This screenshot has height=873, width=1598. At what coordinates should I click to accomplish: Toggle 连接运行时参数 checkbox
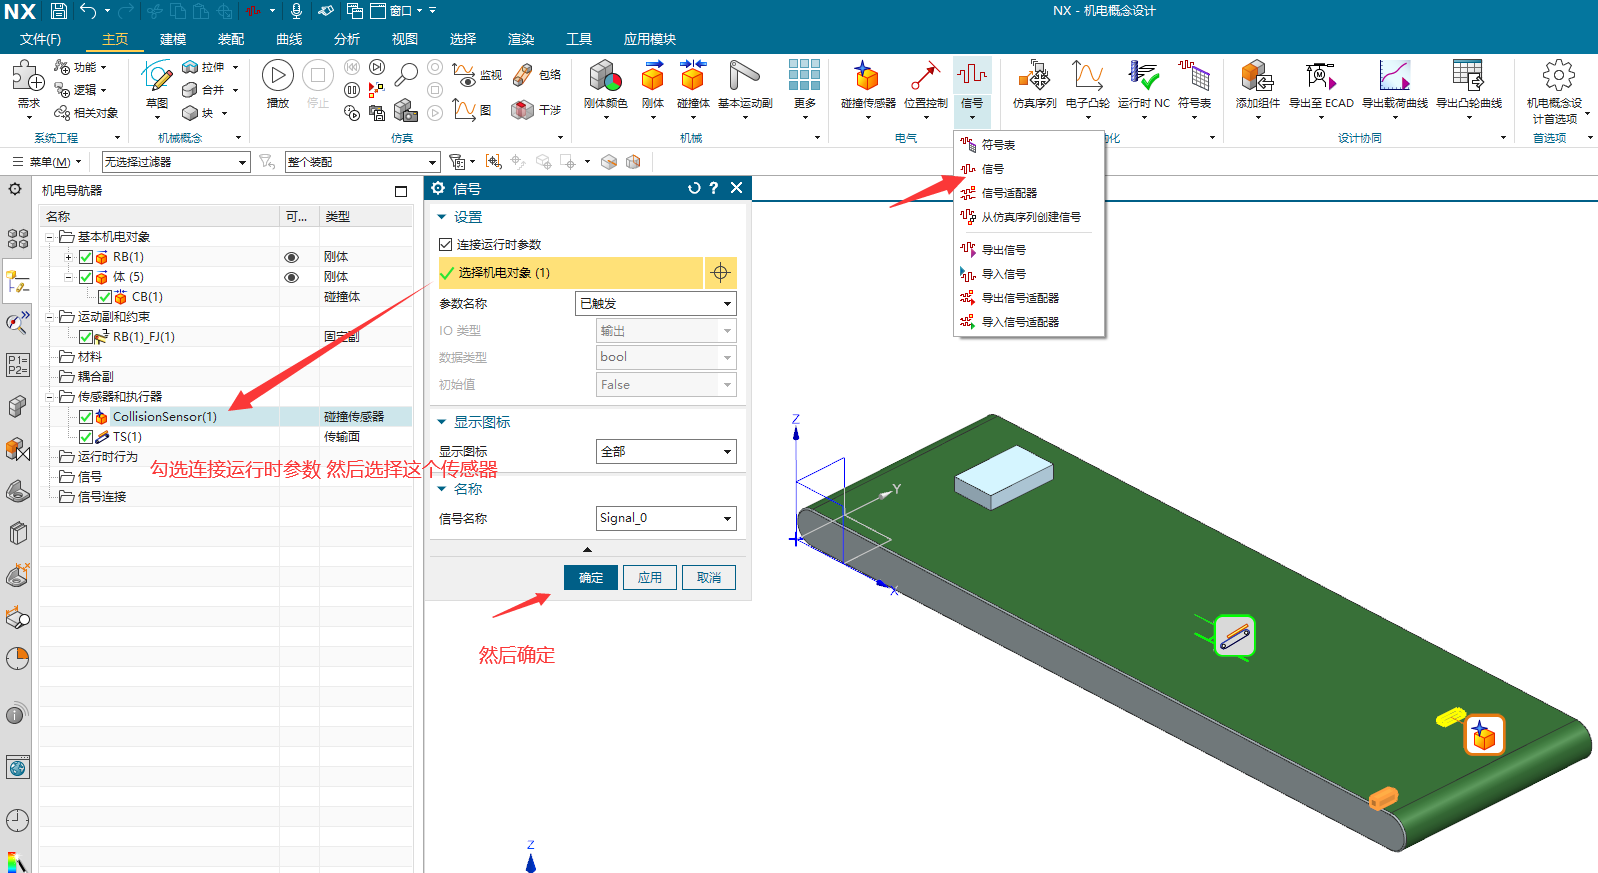(446, 244)
